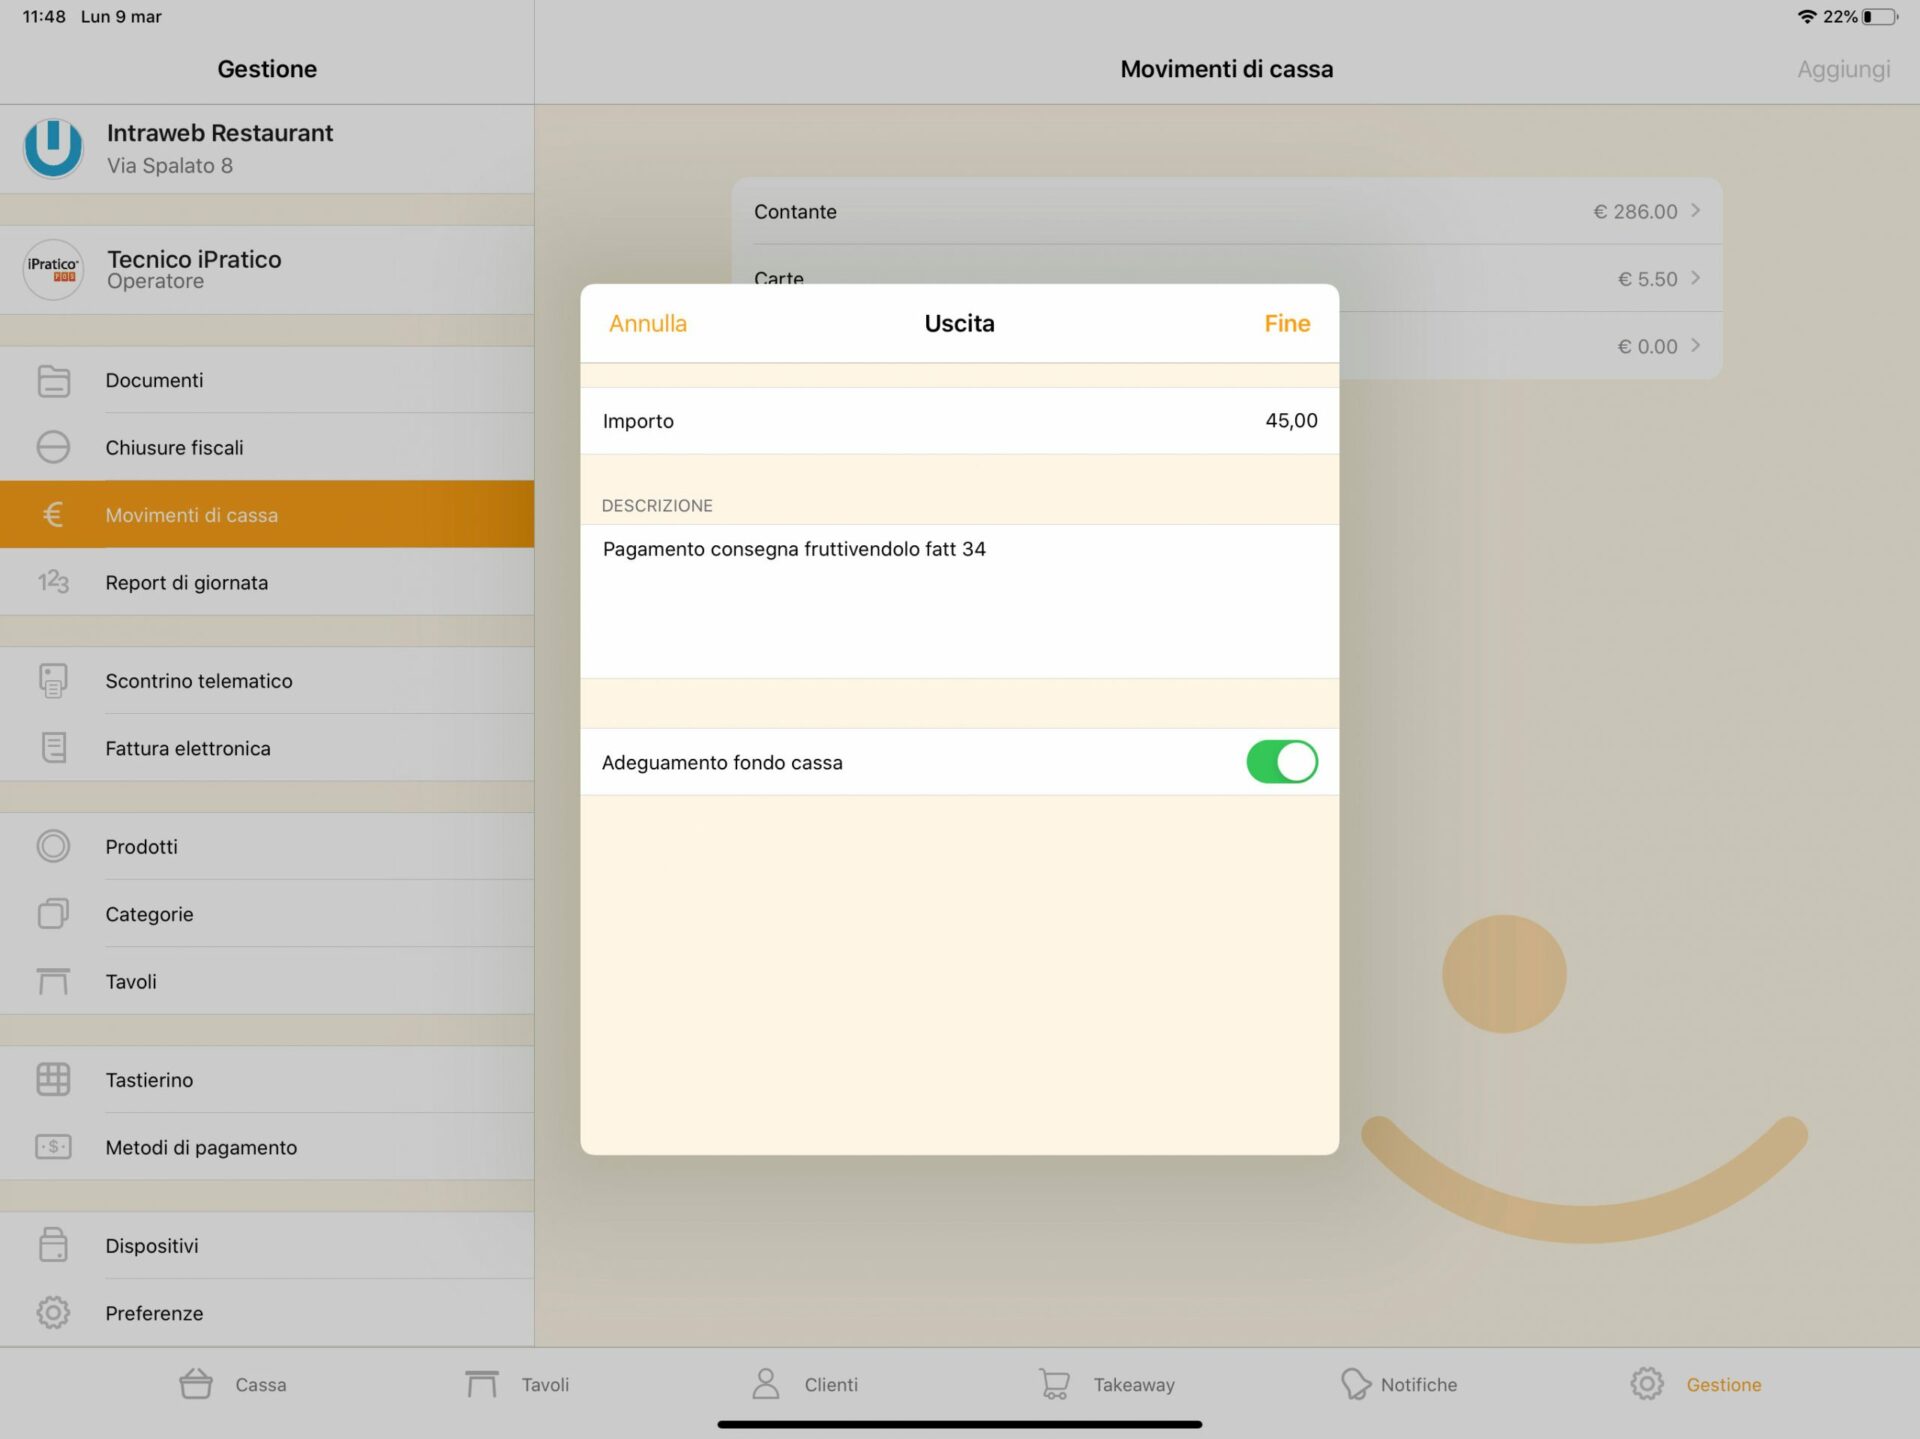The height and width of the screenshot is (1439, 1920).
Task: Click the Notifiche tag icon
Action: (x=1355, y=1384)
